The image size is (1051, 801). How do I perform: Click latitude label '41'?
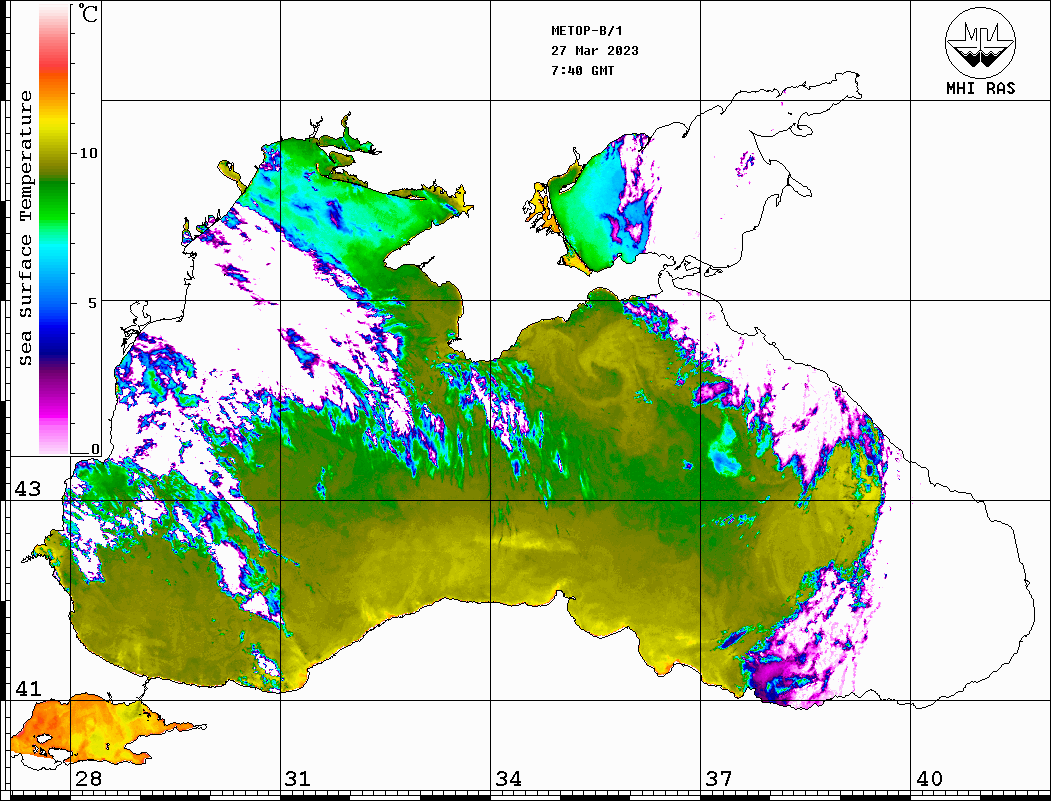28,688
